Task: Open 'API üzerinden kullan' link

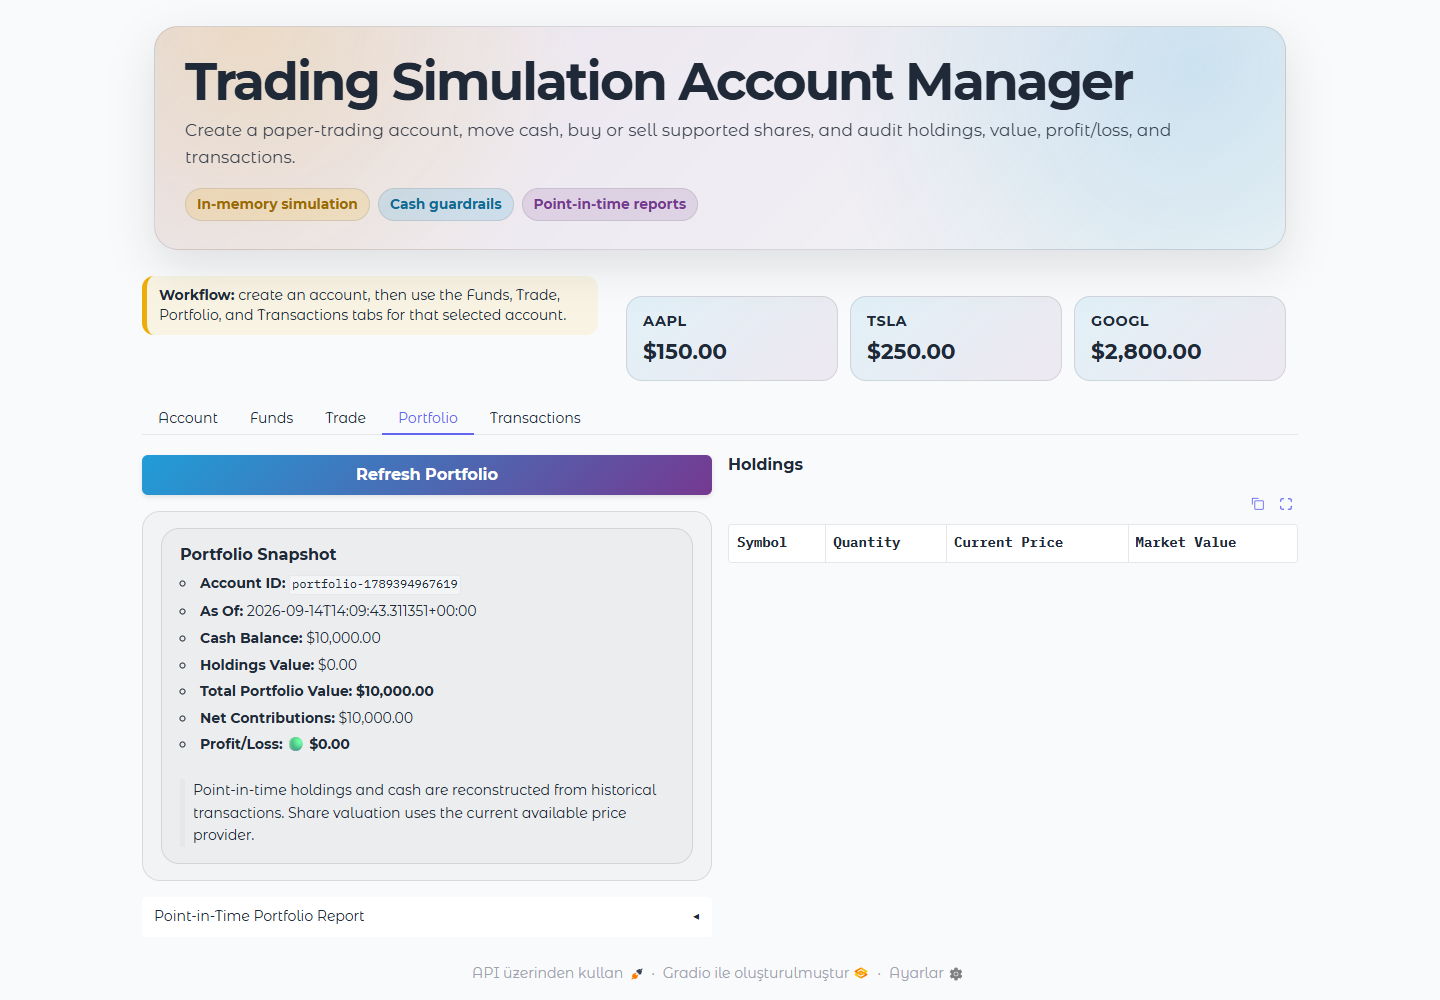Action: pos(558,973)
